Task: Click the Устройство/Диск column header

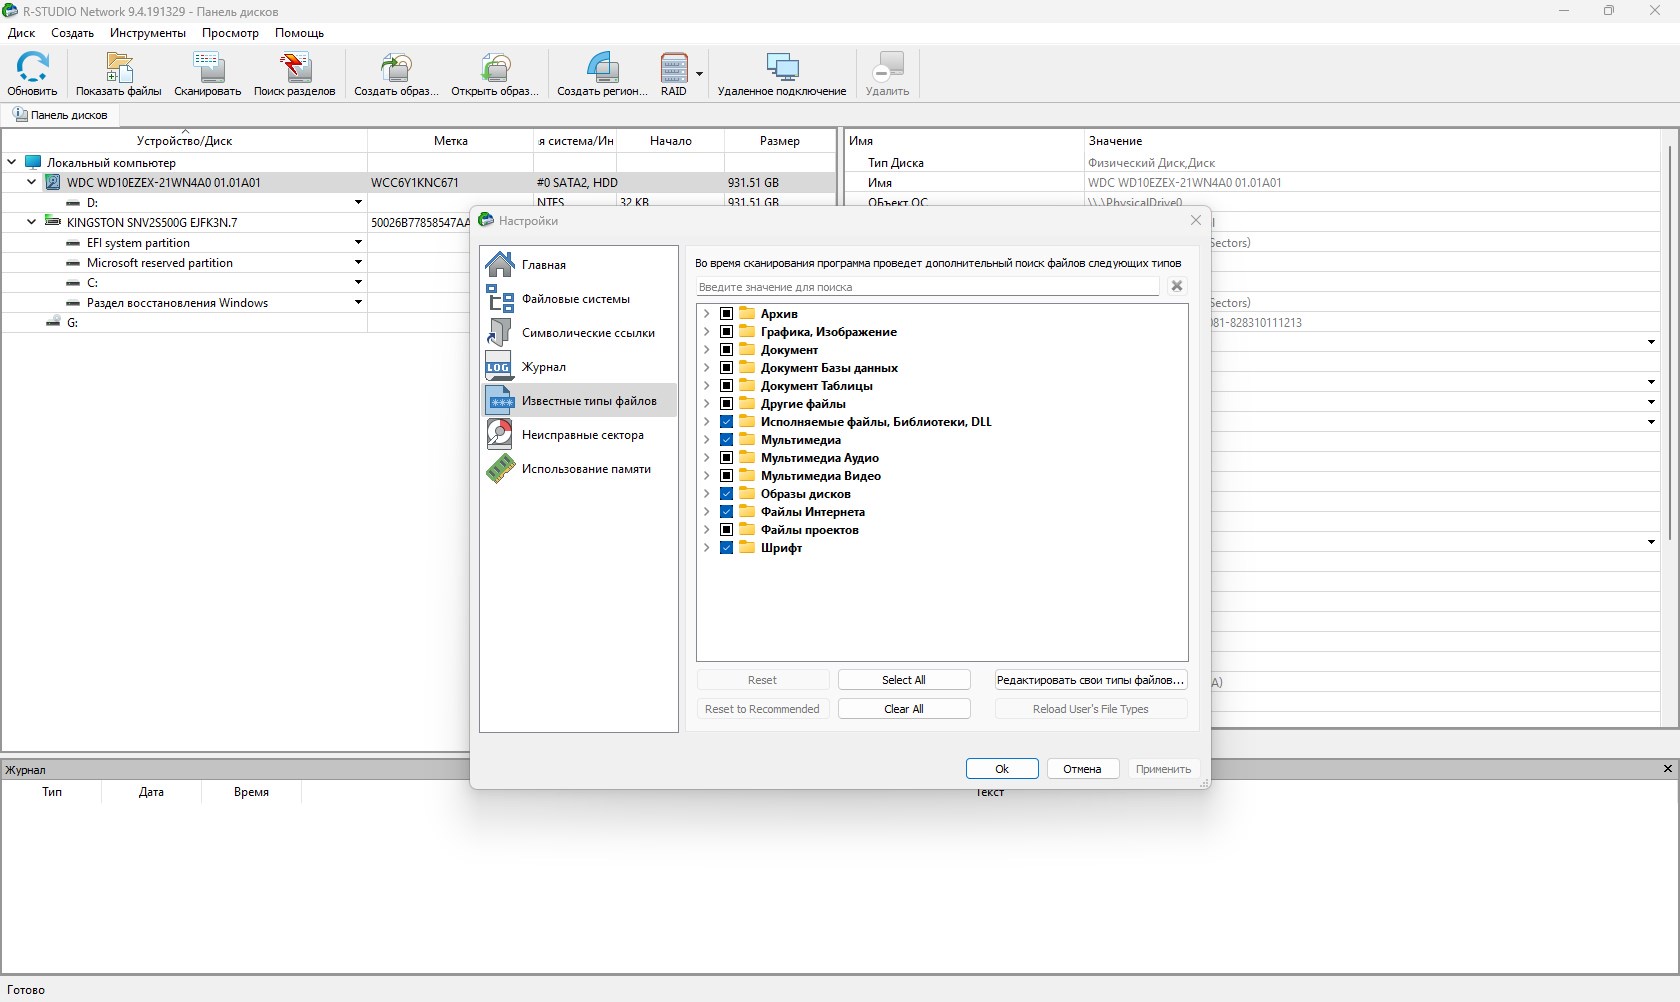Action: 184,141
